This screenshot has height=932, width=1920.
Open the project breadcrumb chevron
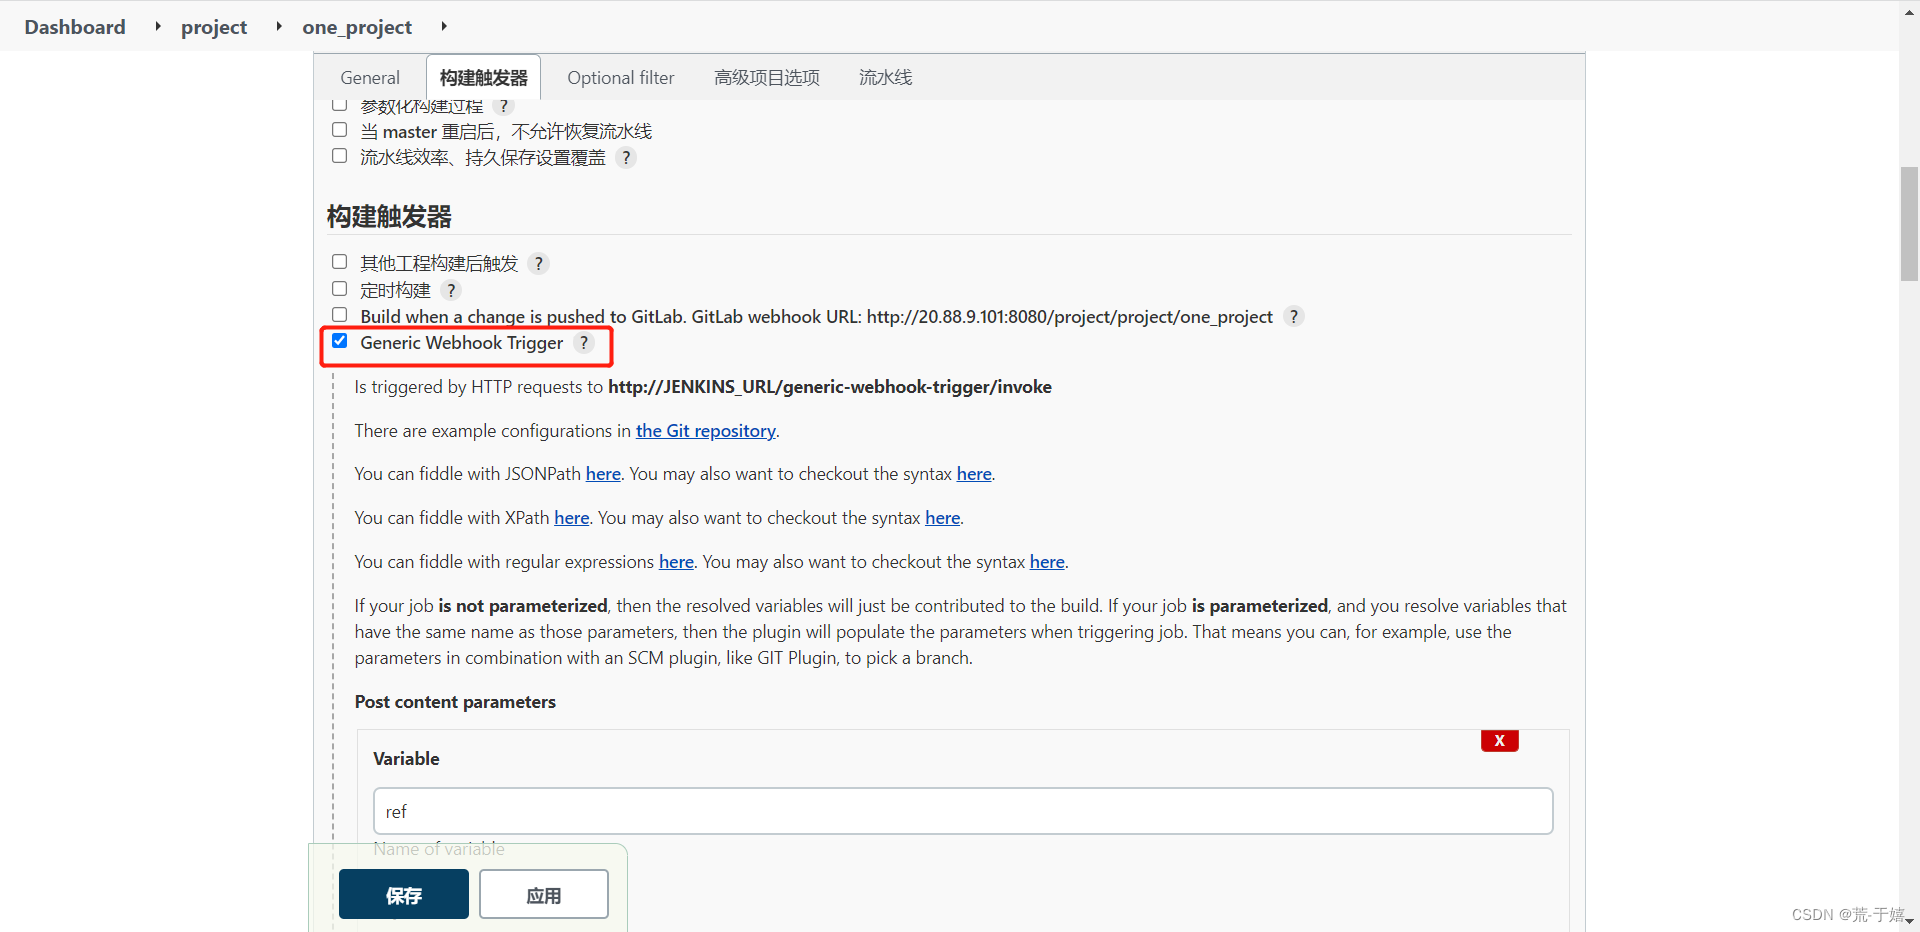[279, 26]
